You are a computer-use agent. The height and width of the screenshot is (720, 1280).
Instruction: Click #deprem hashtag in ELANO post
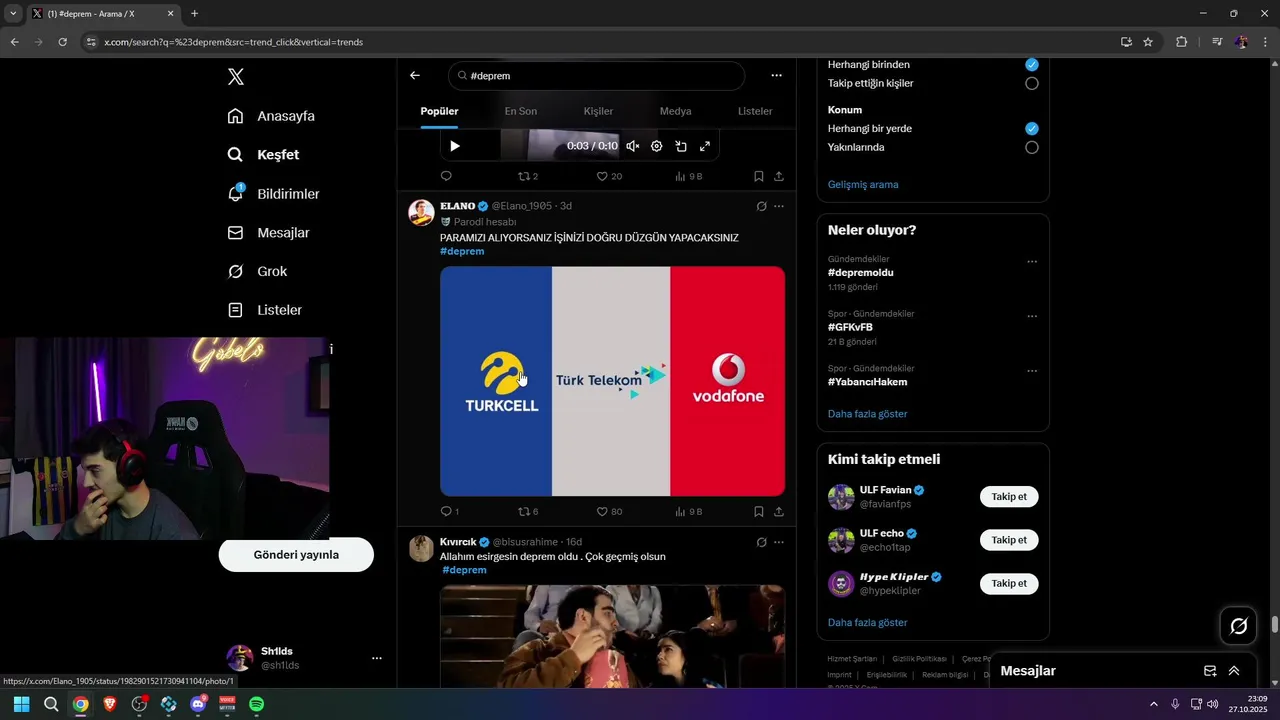[x=462, y=251]
